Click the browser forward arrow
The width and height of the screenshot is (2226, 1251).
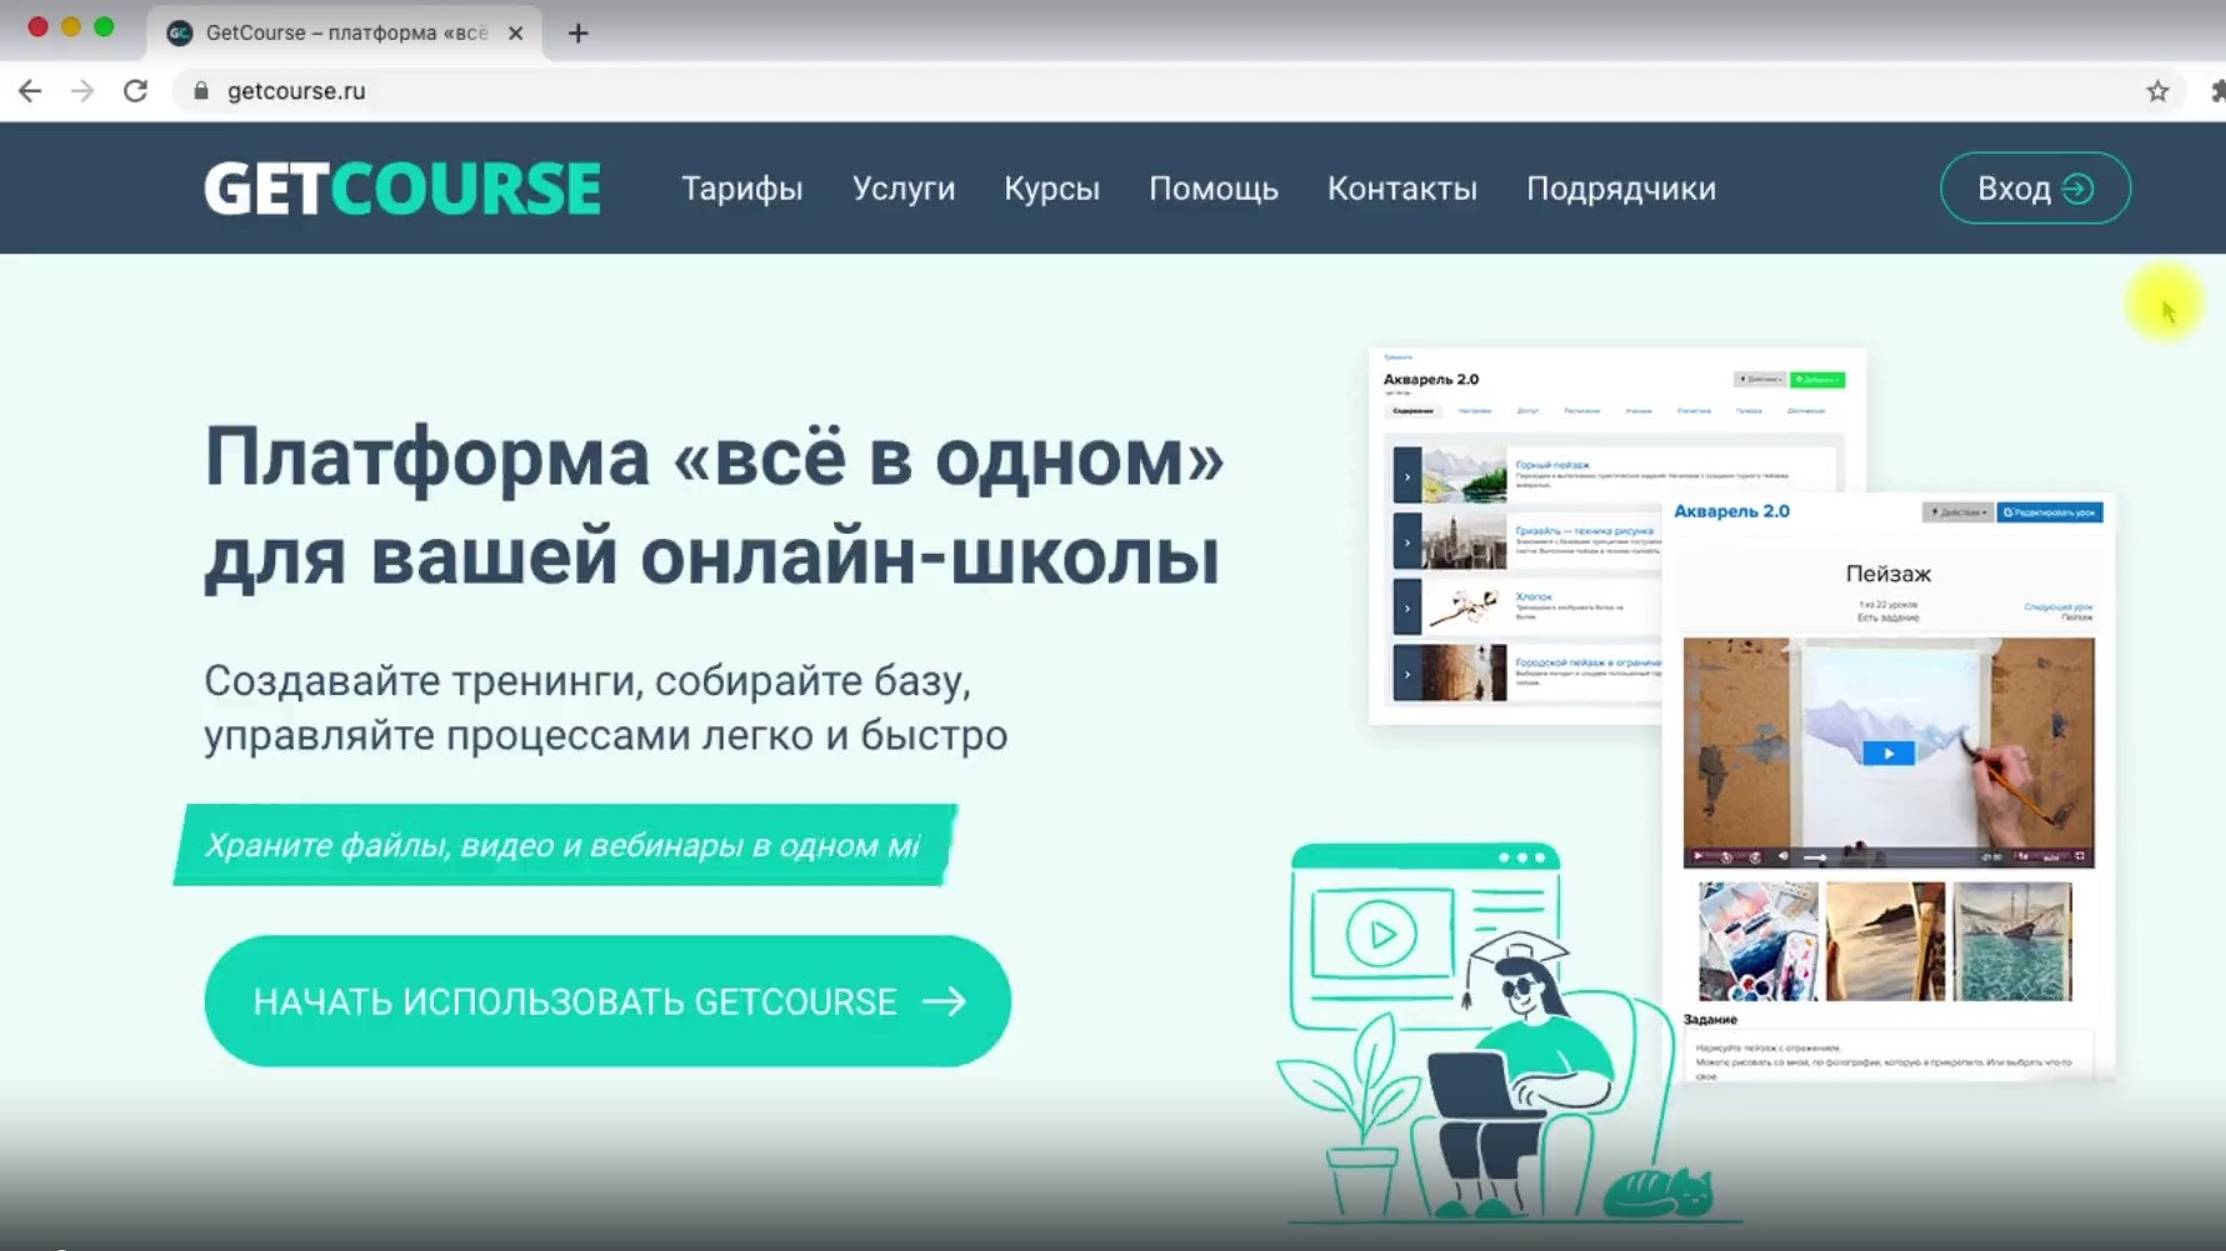(x=83, y=91)
